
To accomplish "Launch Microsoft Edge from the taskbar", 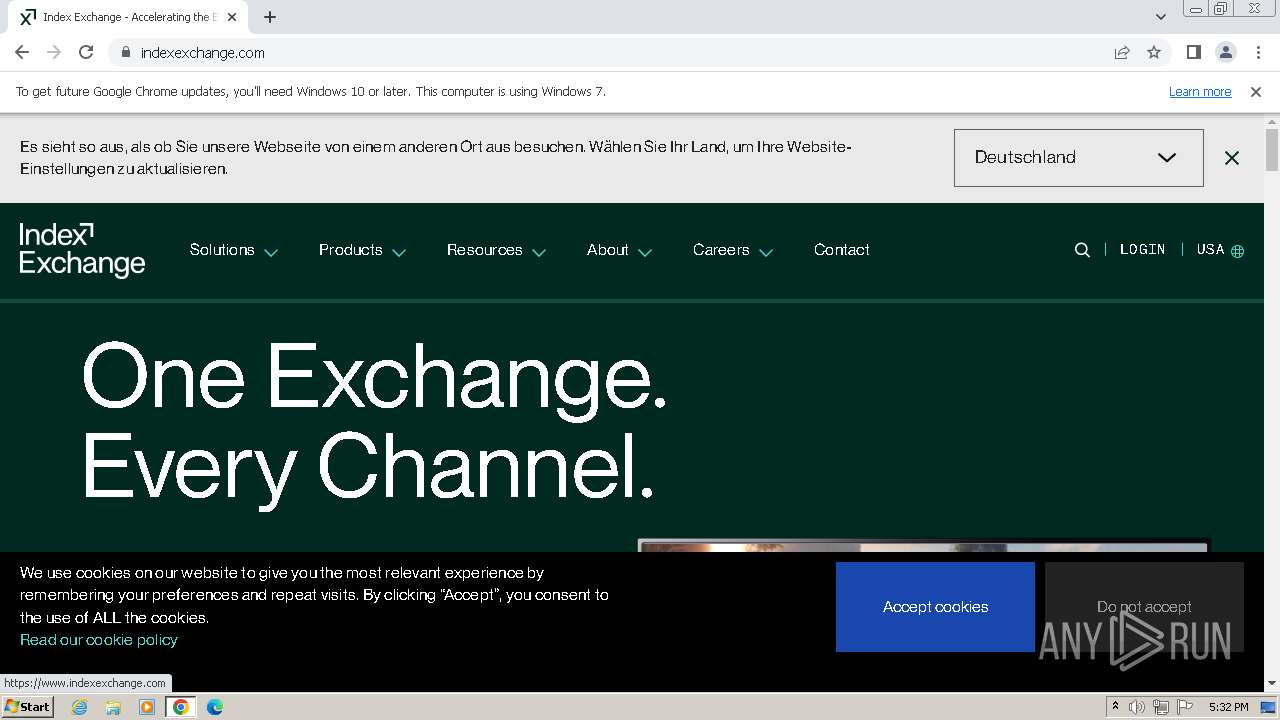I will [215, 707].
